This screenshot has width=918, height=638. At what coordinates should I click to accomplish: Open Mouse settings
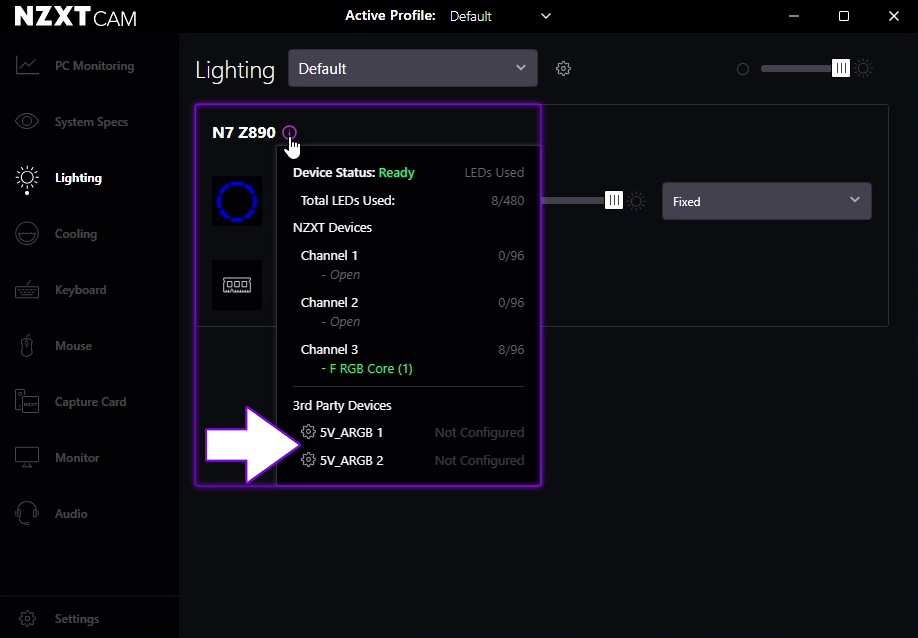(73, 345)
